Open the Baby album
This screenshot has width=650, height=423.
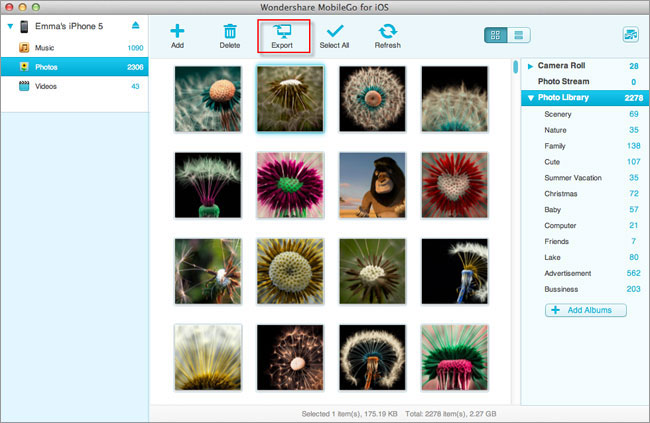585,209
